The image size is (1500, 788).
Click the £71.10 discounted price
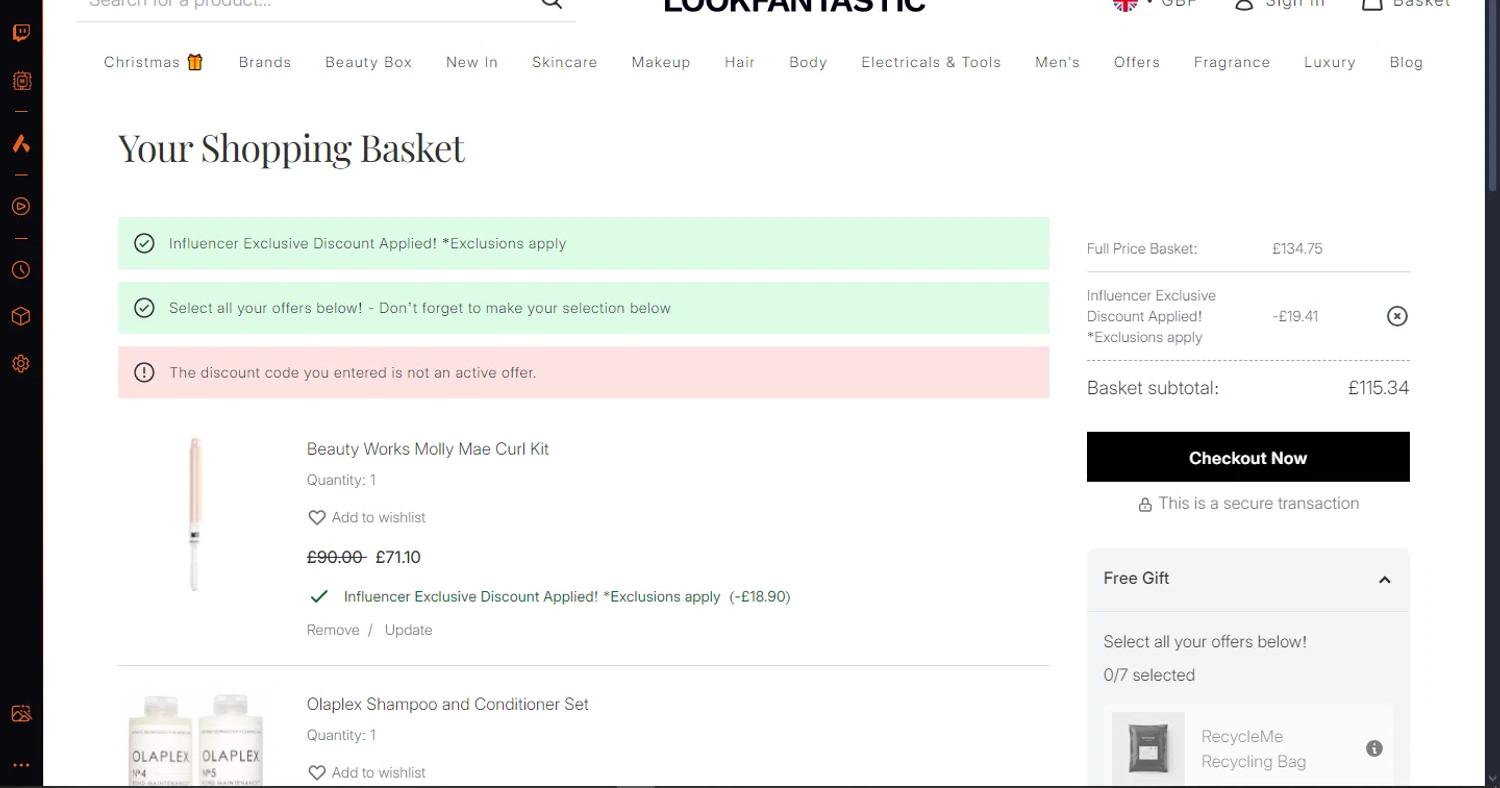click(398, 557)
